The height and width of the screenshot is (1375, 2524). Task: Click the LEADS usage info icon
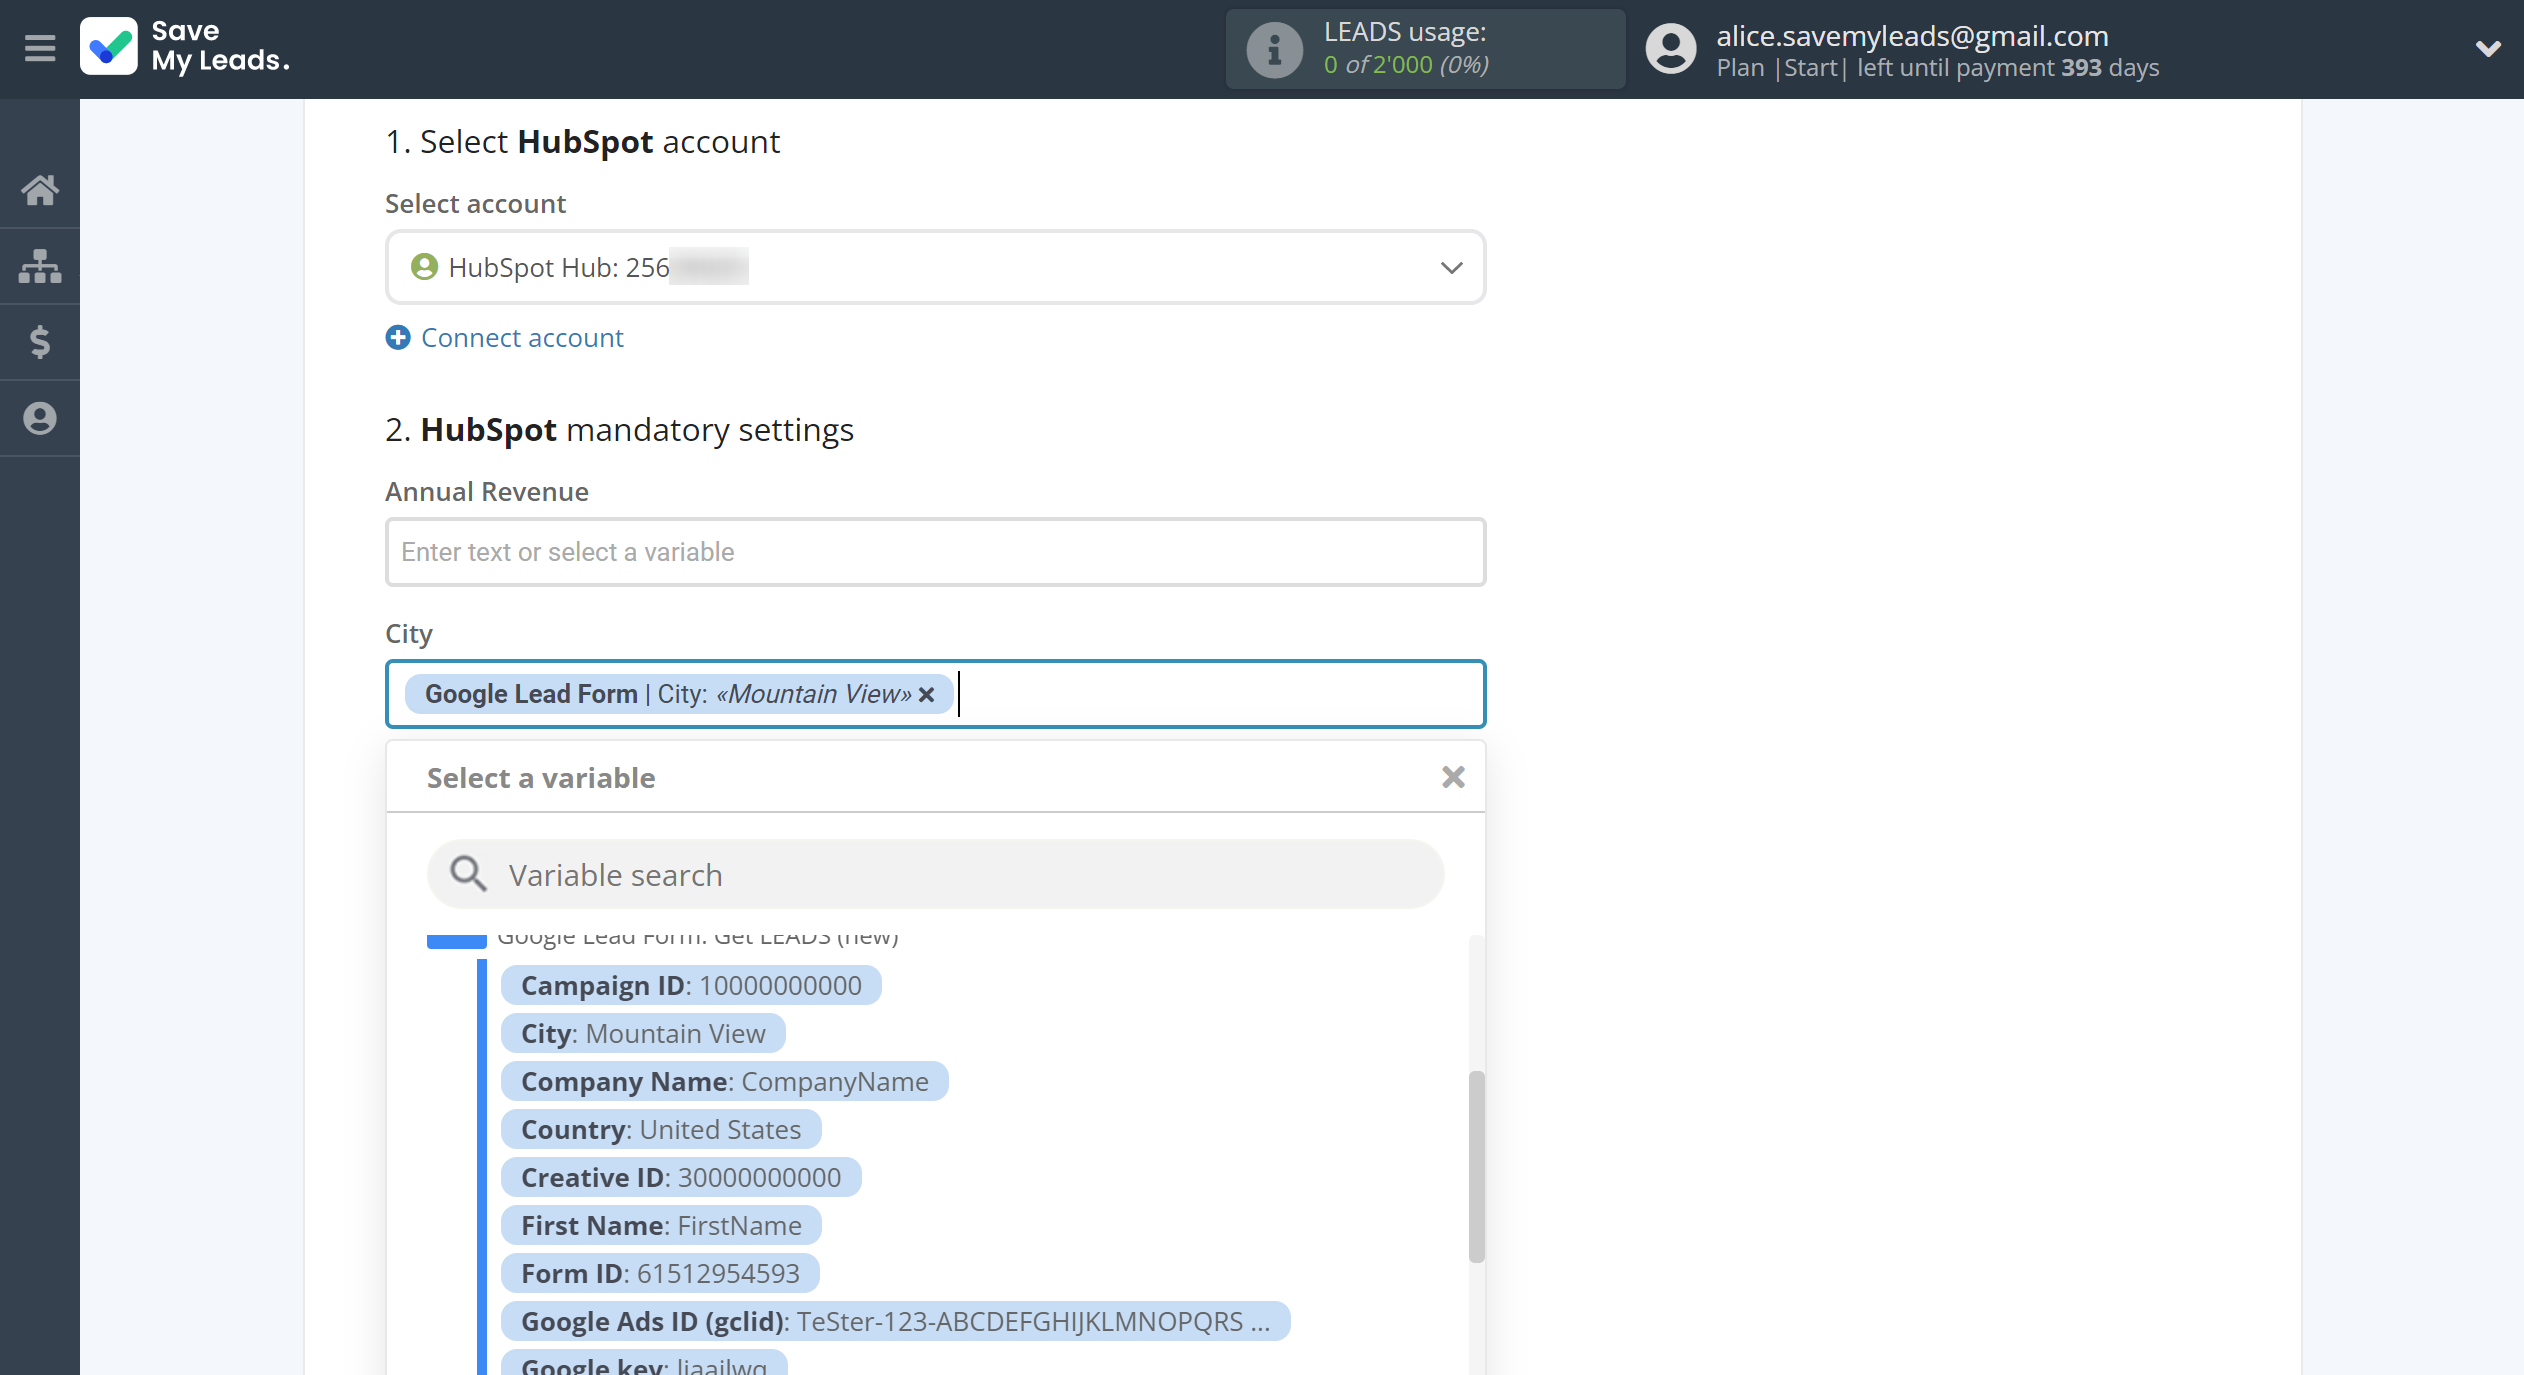1274,49
